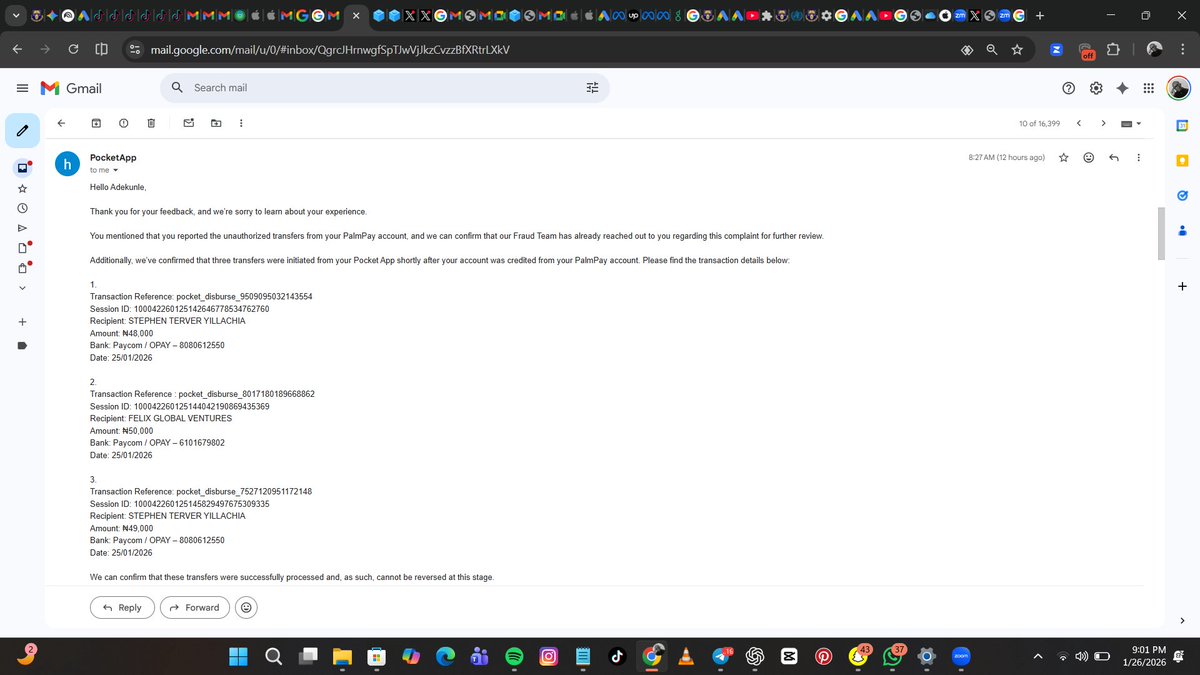The width and height of the screenshot is (1200, 675).
Task: Open Windows Start menu
Action: [239, 656]
